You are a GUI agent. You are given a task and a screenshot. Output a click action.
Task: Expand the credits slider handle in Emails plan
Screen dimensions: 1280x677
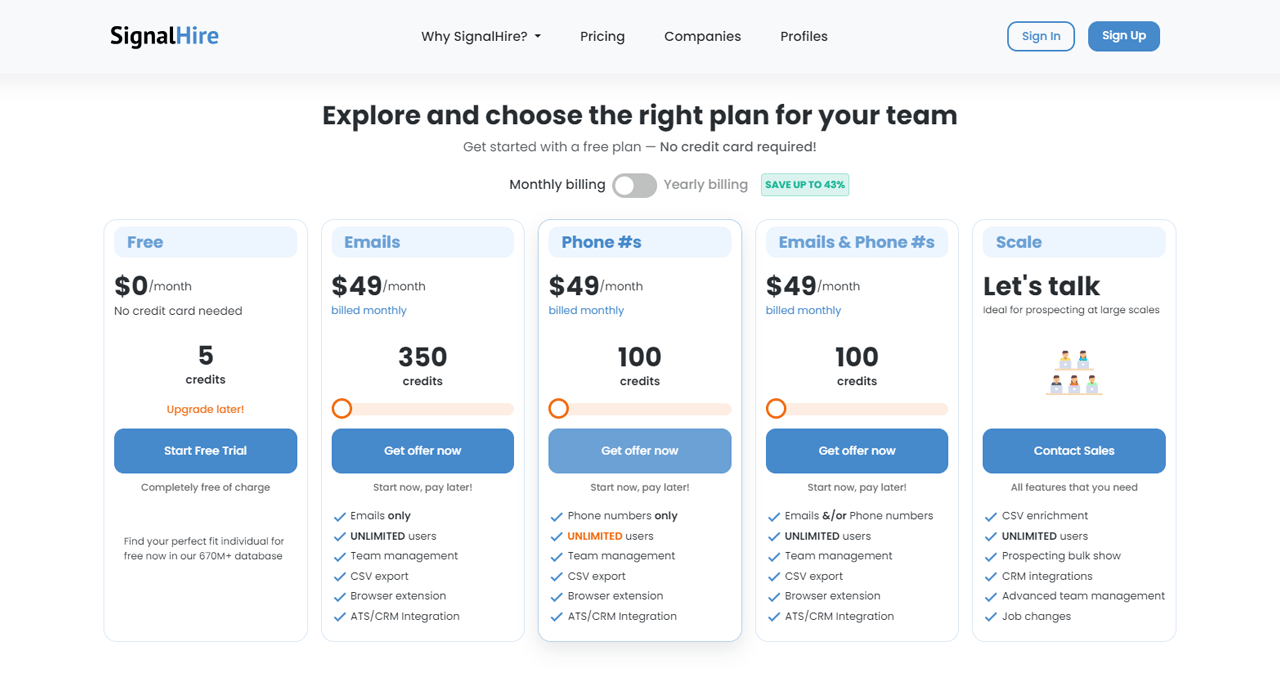tap(342, 408)
